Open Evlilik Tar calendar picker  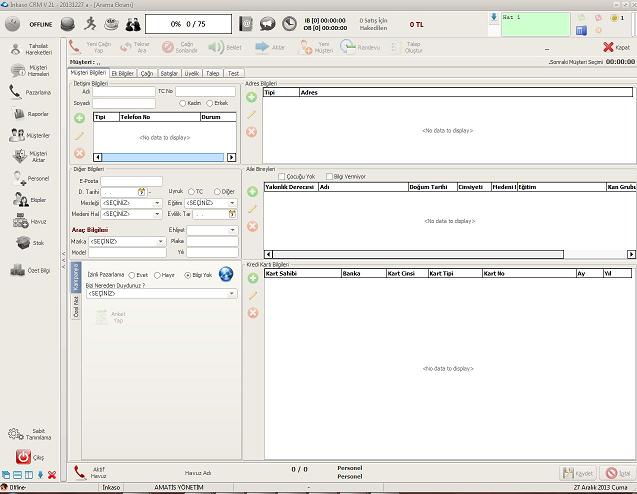click(x=232, y=214)
